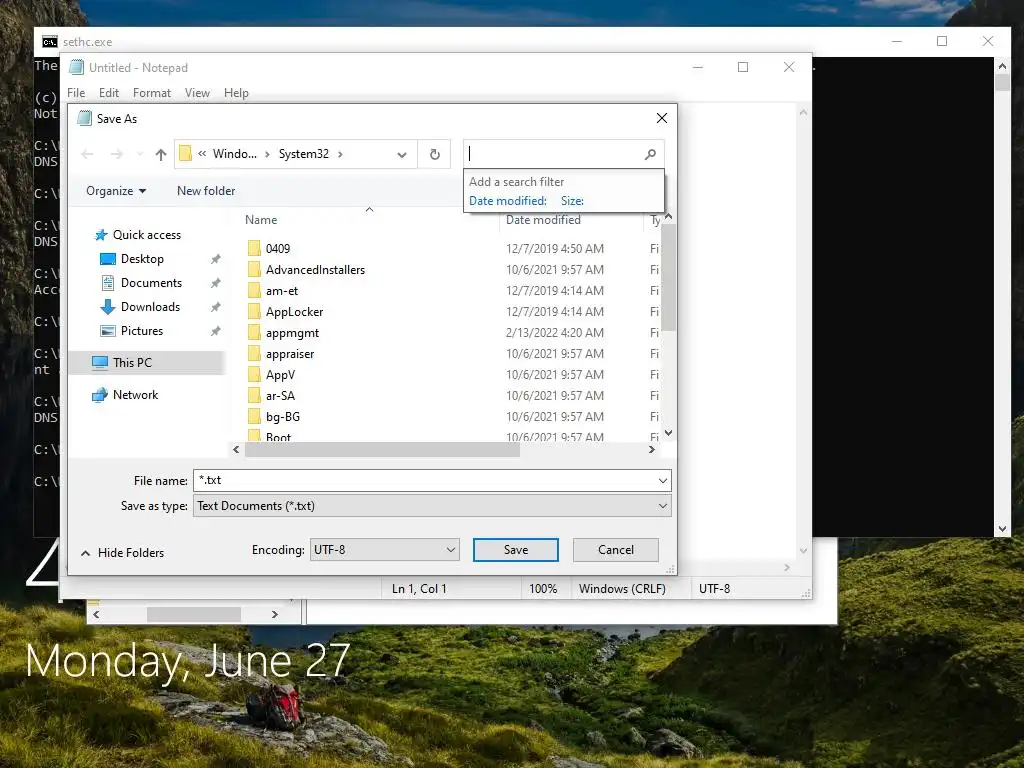This screenshot has height=768, width=1024.
Task: Collapse the pane with Hide Folders
Action: 122,553
